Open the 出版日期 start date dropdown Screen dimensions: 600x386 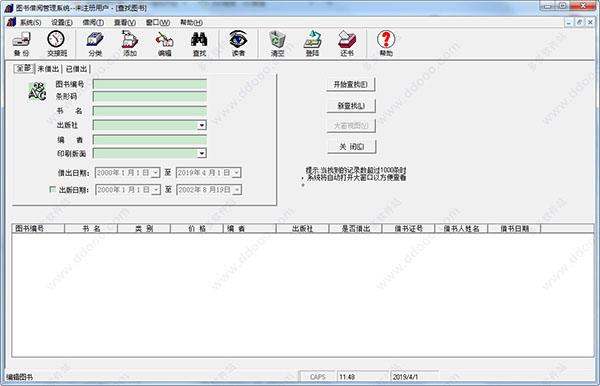(156, 190)
